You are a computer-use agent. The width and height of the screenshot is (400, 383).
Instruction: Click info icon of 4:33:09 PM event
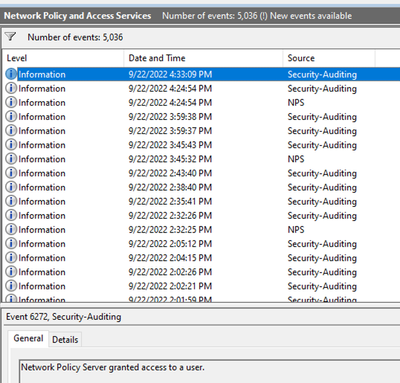(x=11, y=74)
